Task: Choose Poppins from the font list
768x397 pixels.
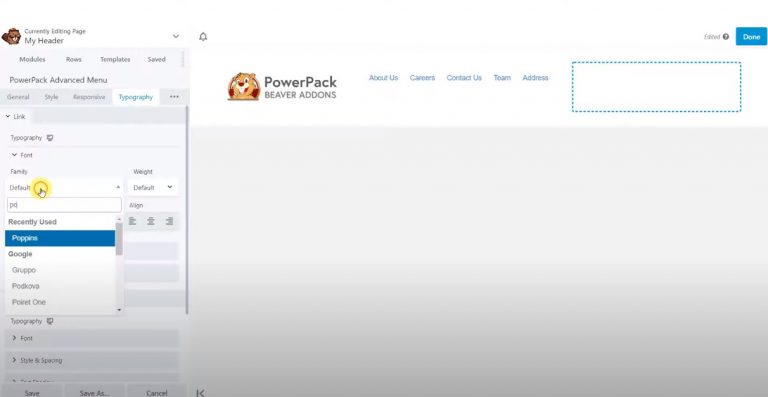Action: [60, 238]
